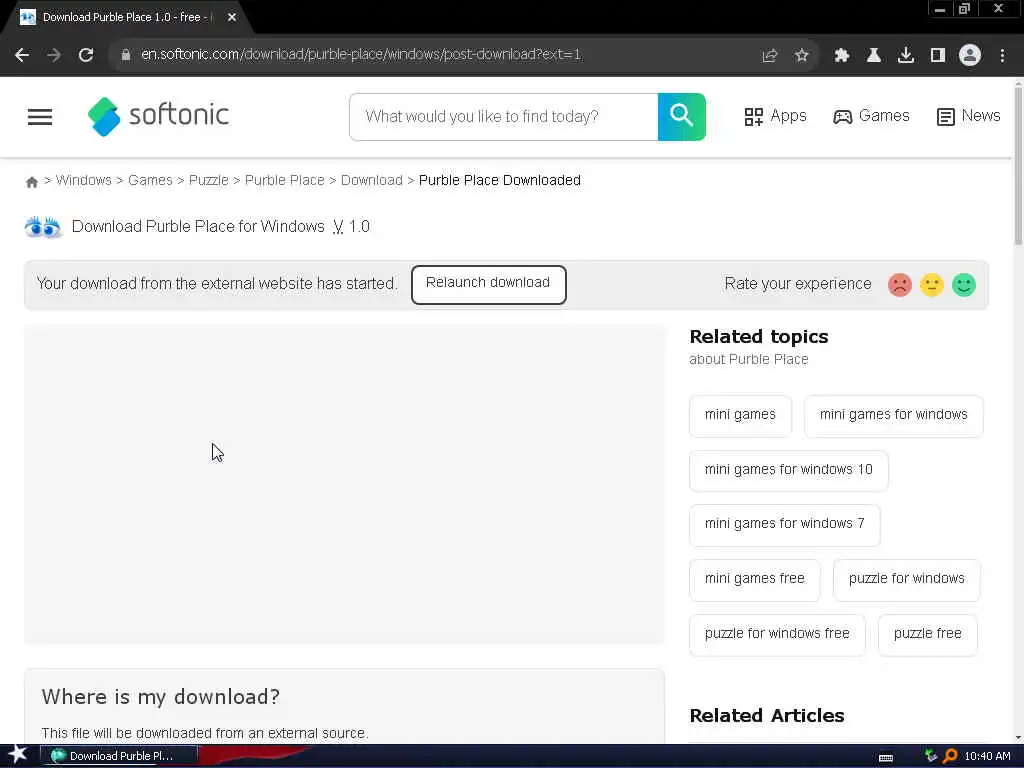The height and width of the screenshot is (768, 1024).
Task: Click the address bar URL
Action: tap(361, 55)
